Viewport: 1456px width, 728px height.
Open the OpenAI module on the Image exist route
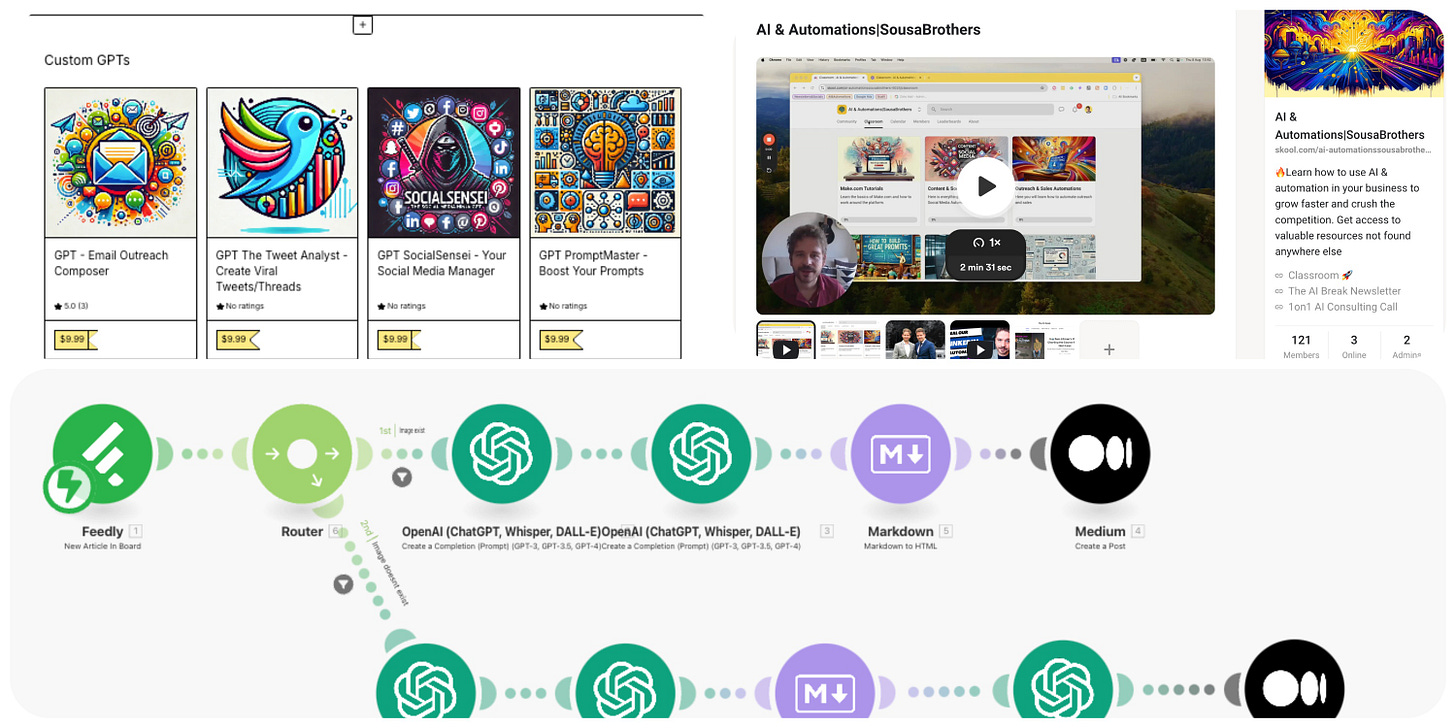click(501, 454)
